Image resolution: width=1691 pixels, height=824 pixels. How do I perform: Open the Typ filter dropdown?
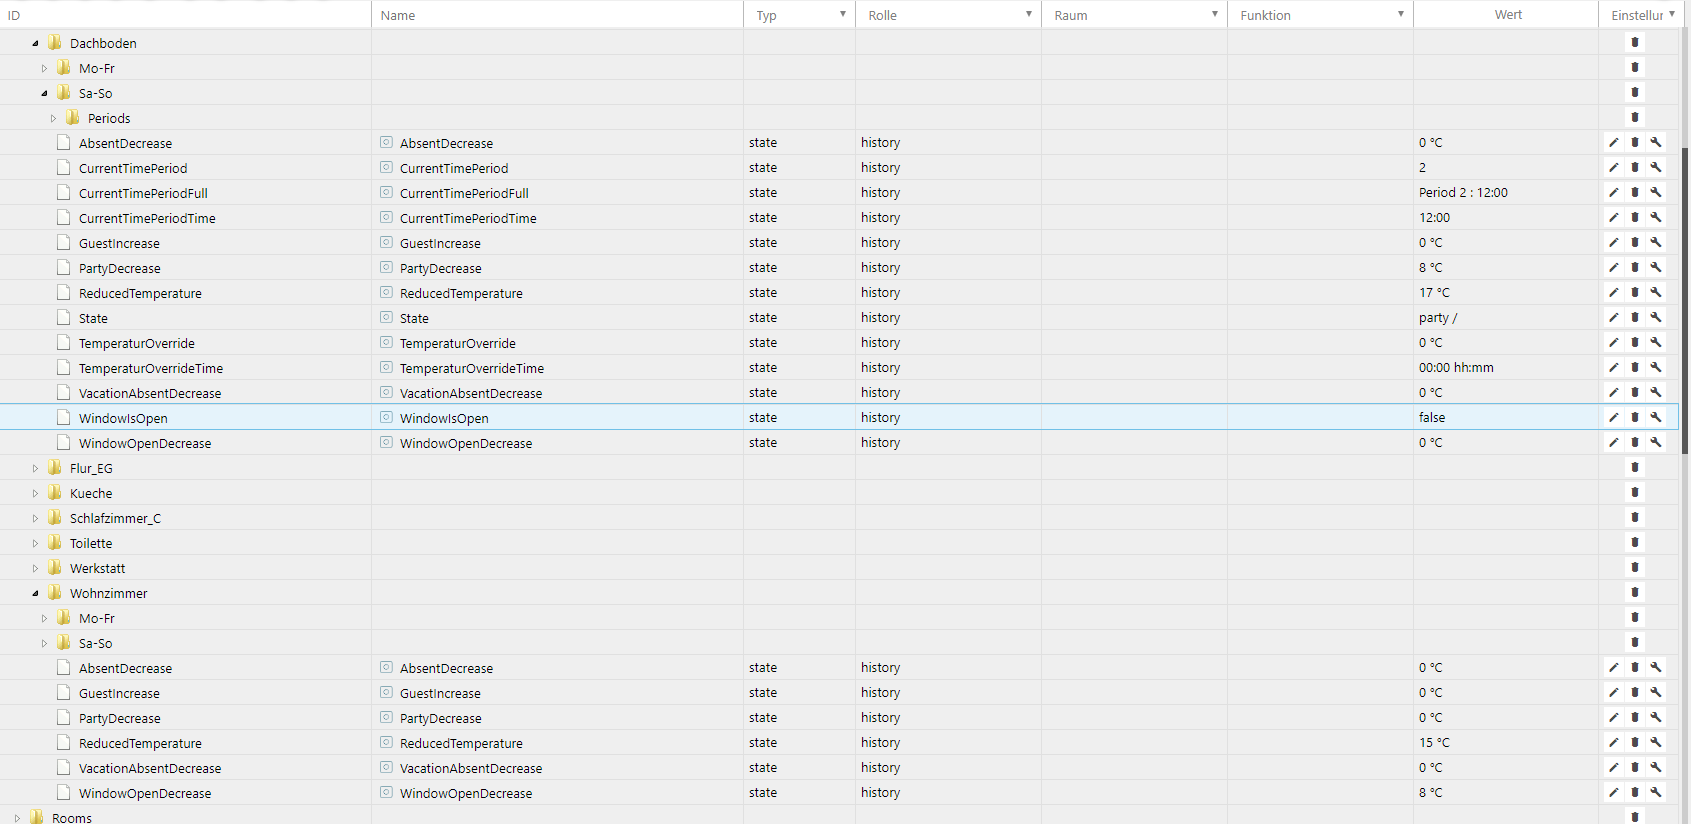point(843,14)
